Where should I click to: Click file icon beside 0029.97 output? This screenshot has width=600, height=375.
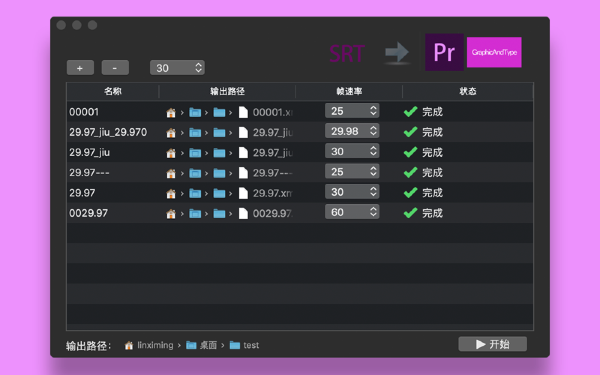[243, 214]
